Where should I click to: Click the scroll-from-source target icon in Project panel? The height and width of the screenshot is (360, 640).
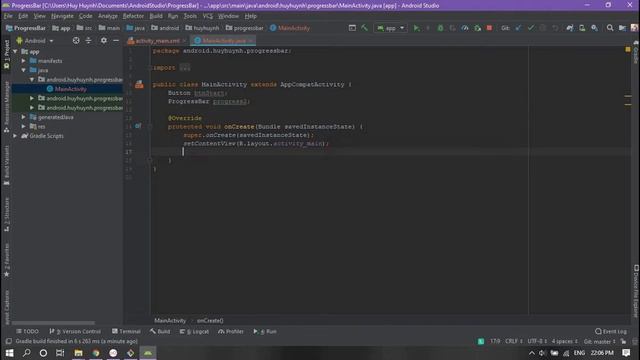point(76,40)
